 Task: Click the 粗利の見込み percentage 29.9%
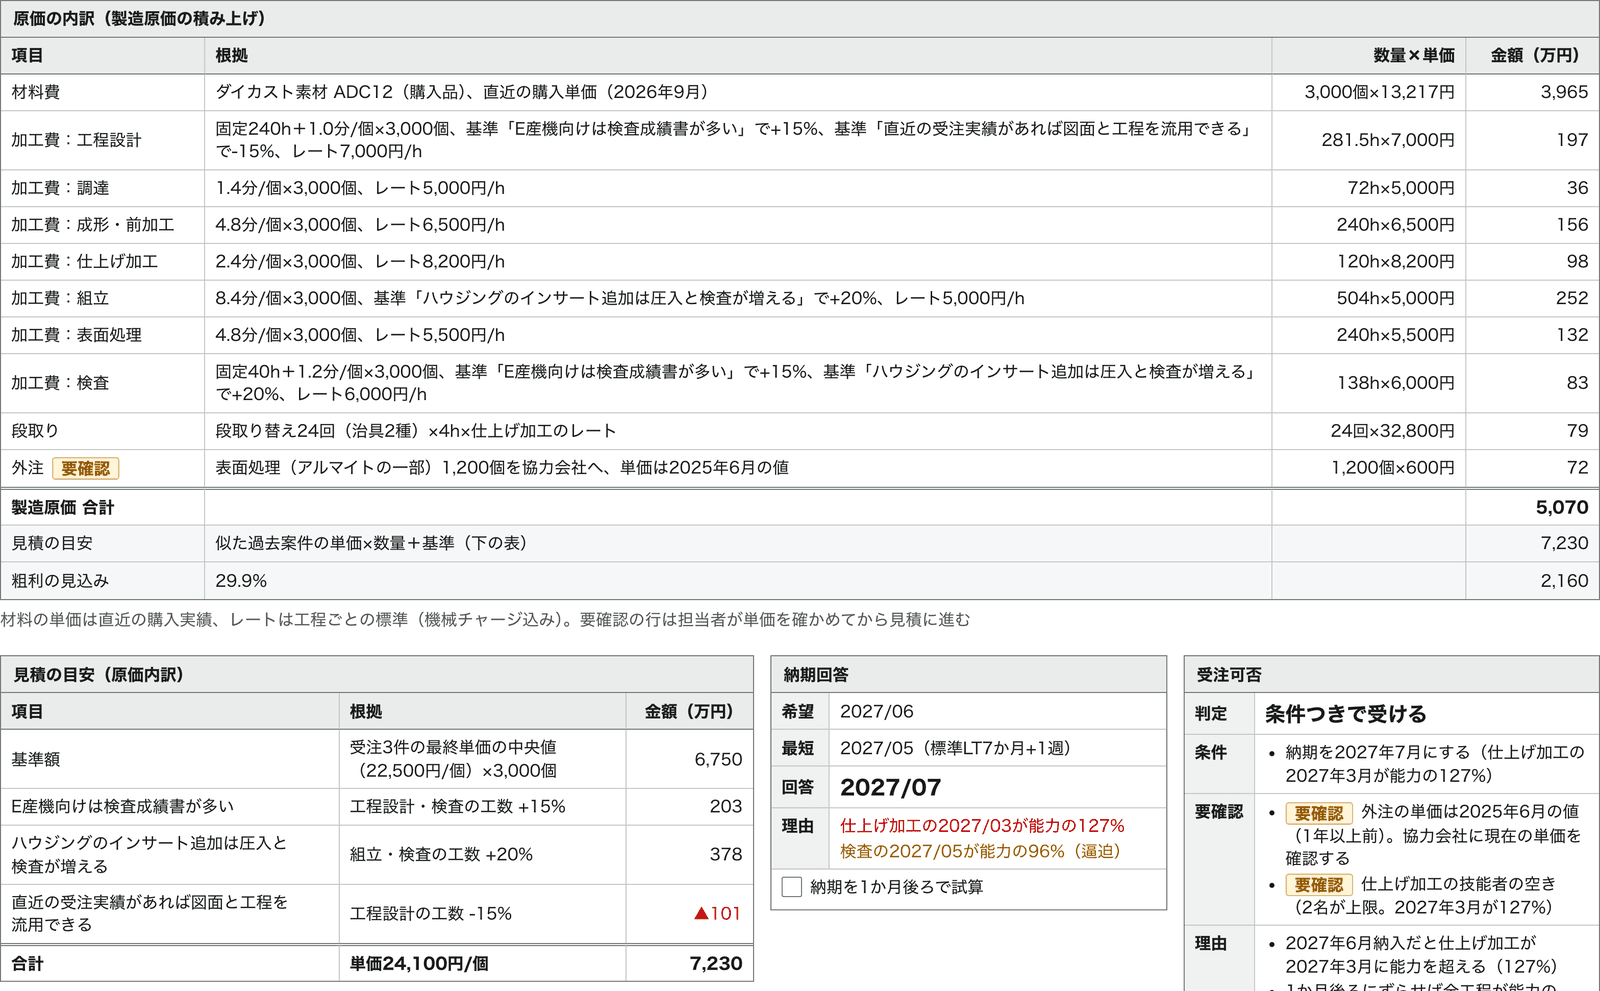pyautogui.click(x=241, y=581)
